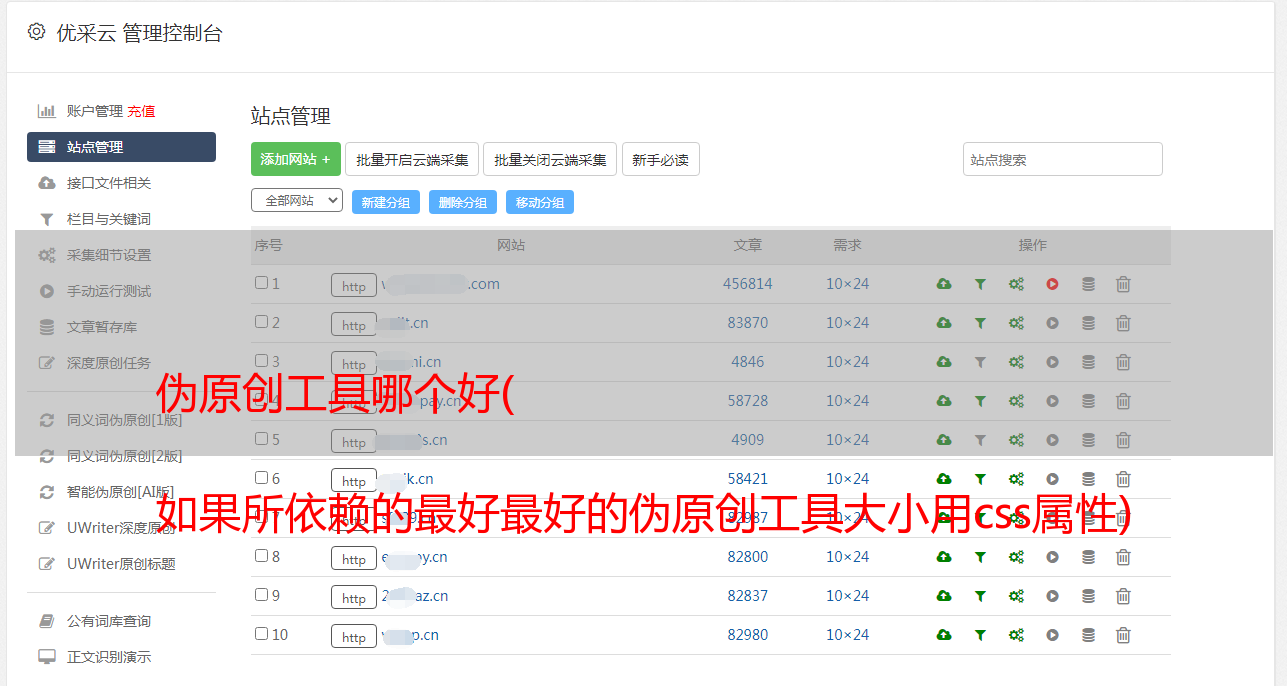1287x686 pixels.
Task: Click the http button in row 2
Action: 354,325
